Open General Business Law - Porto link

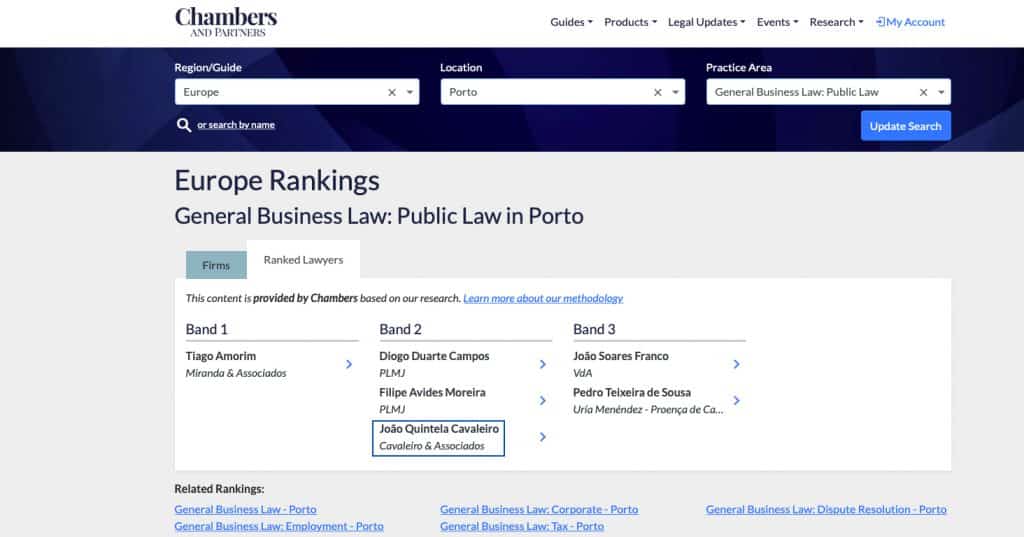point(246,509)
